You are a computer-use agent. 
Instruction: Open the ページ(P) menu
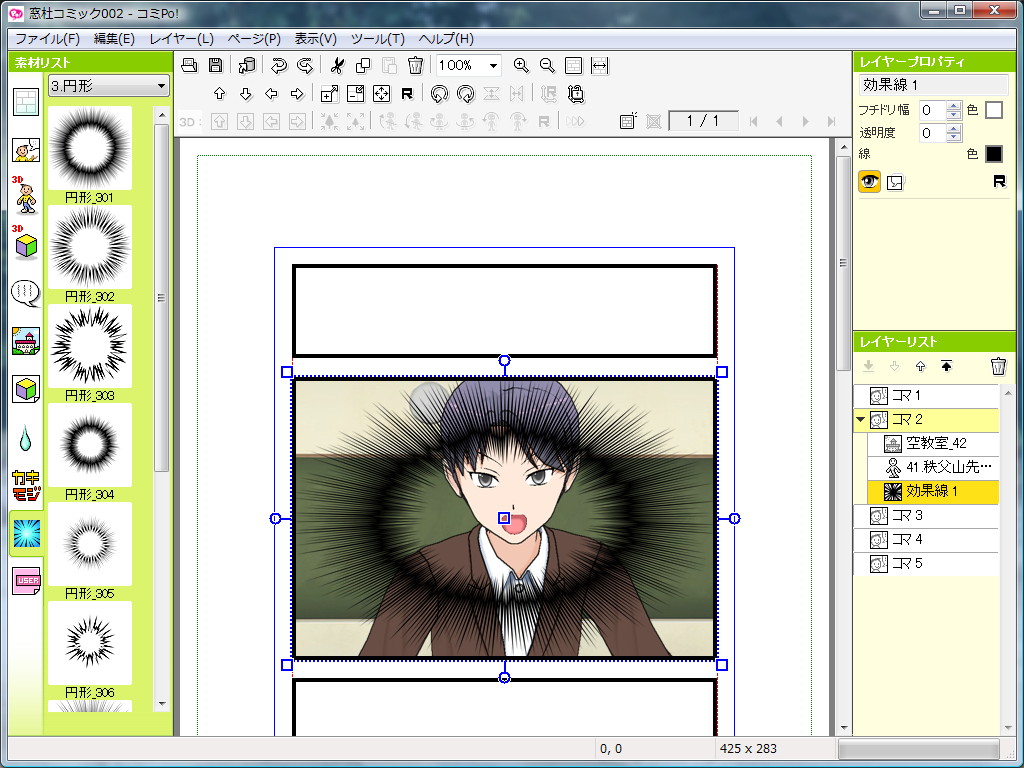[x=254, y=39]
